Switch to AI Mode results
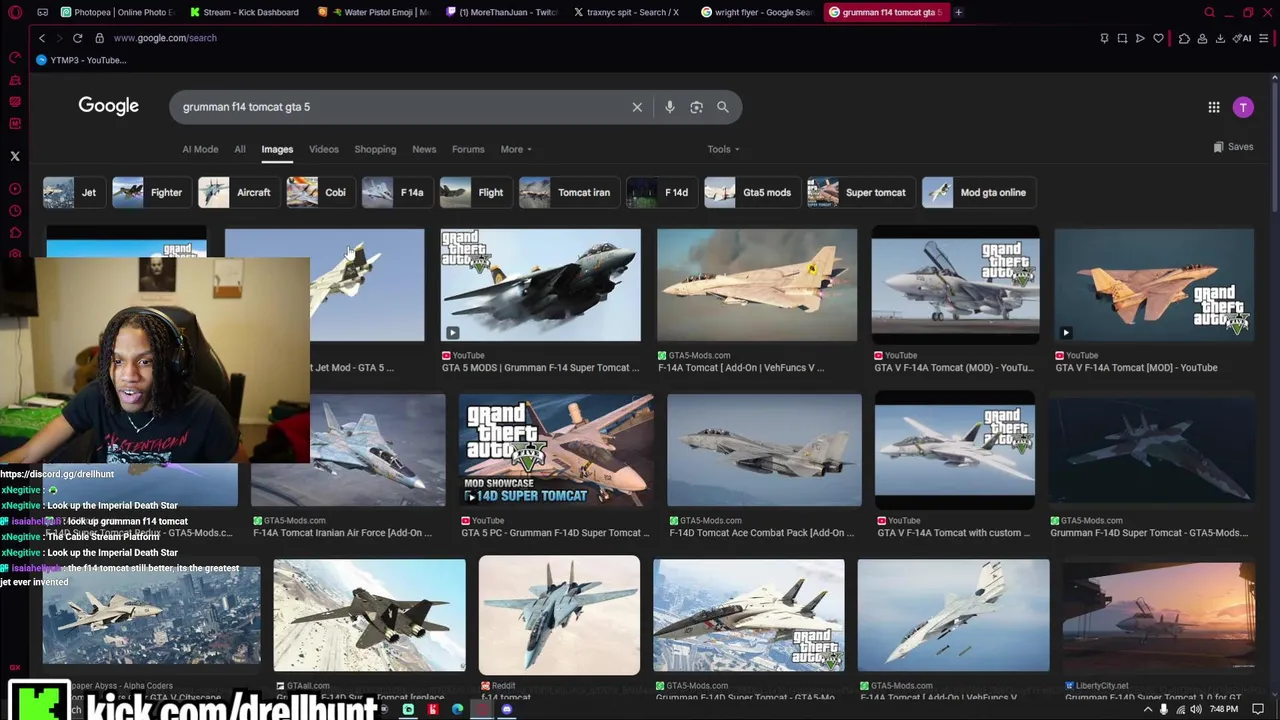Screen dimensions: 1280x720 (200, 149)
